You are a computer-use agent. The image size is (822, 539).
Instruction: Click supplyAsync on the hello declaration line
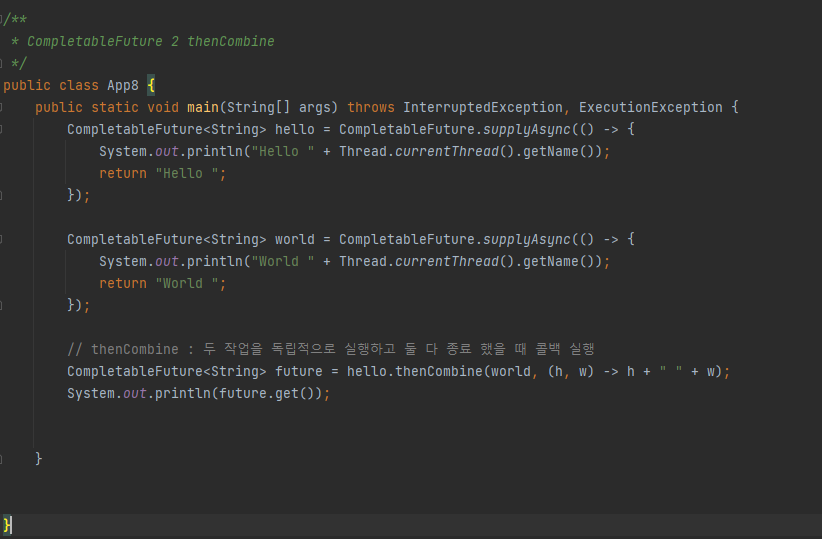[x=526, y=130]
